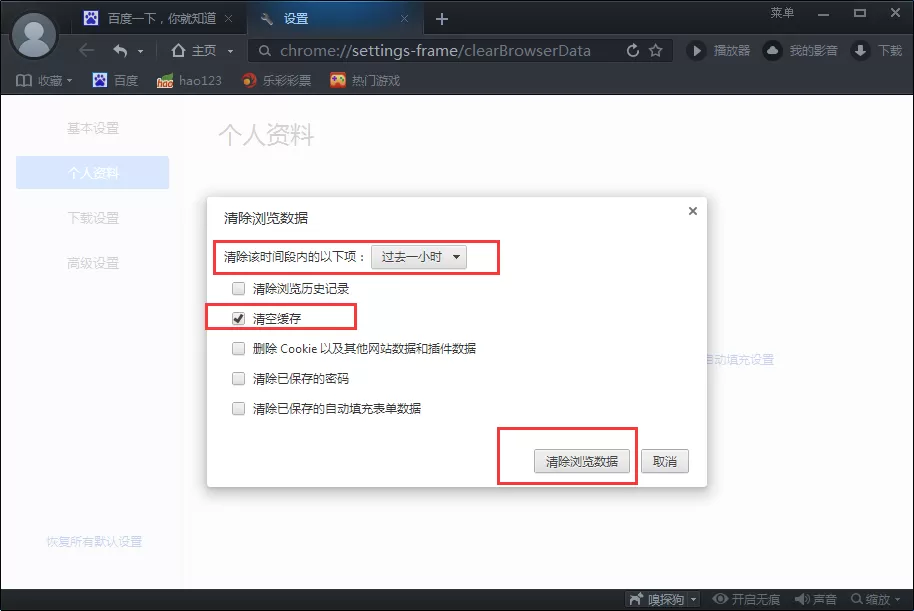914x611 pixels.
Task: Open the 缩放 zoom control
Action: (x=876, y=599)
